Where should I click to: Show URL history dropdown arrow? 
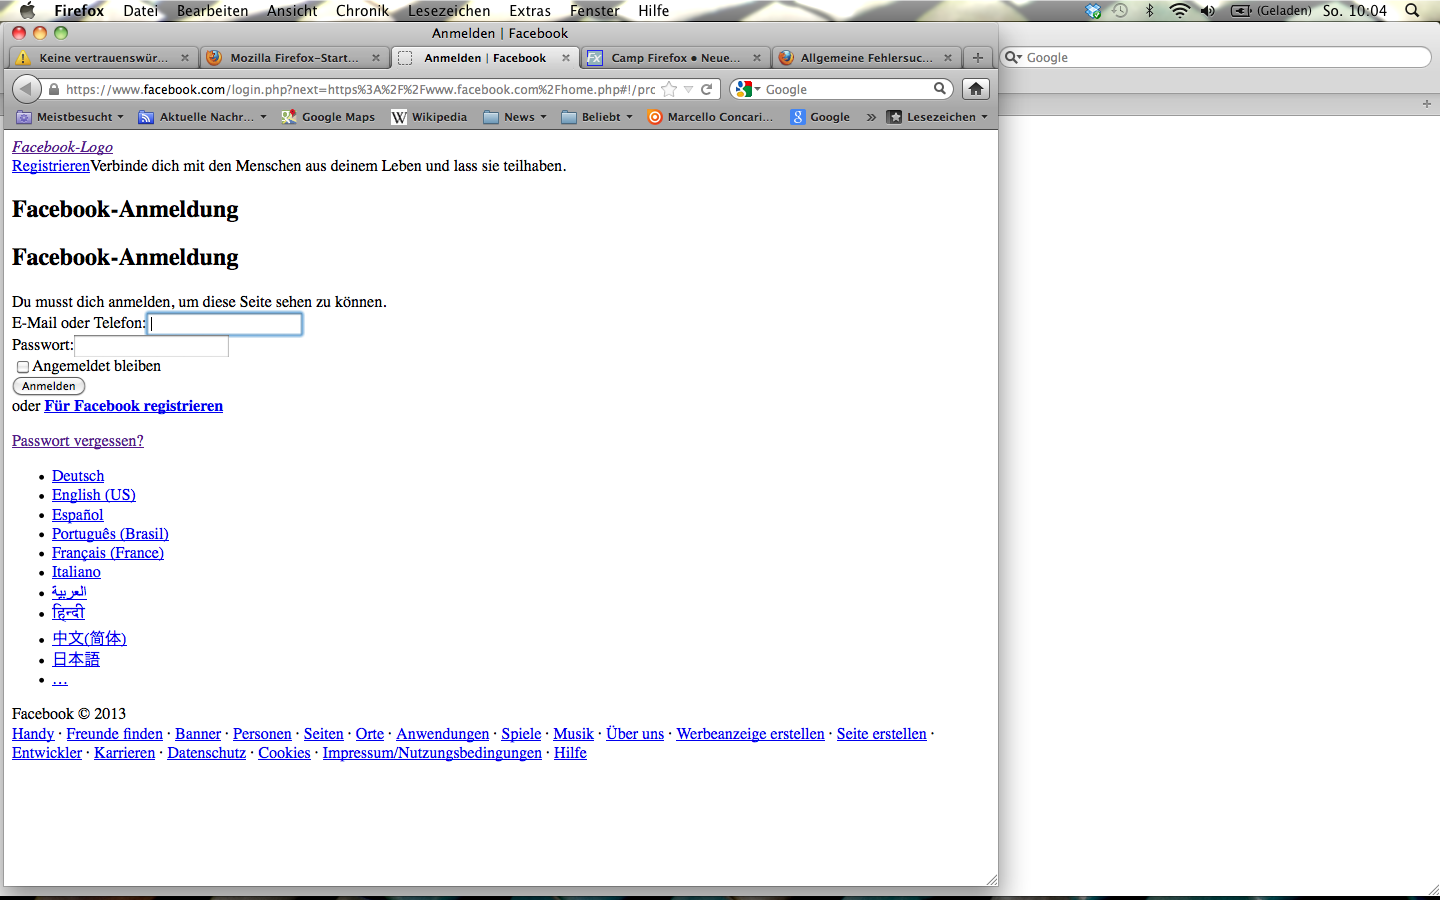coord(688,90)
